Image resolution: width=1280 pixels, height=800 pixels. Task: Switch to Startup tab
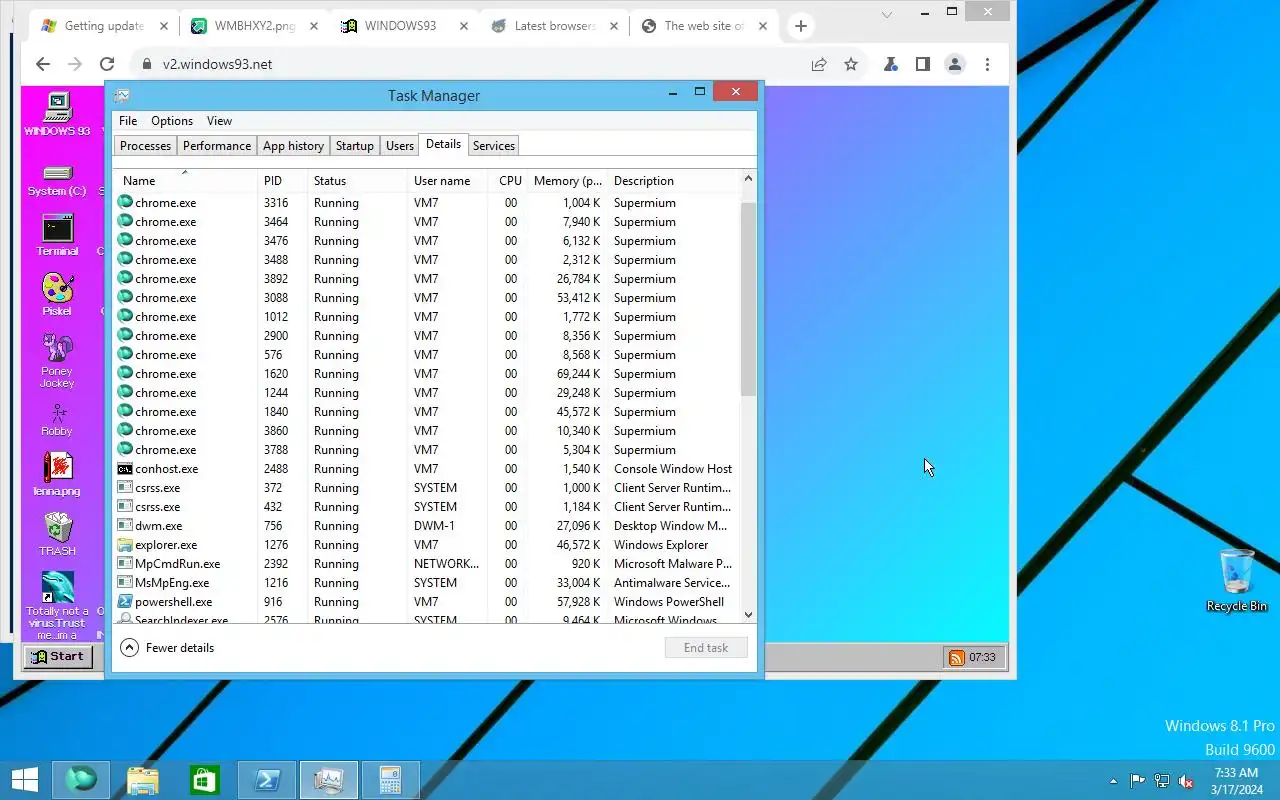pyautogui.click(x=354, y=146)
